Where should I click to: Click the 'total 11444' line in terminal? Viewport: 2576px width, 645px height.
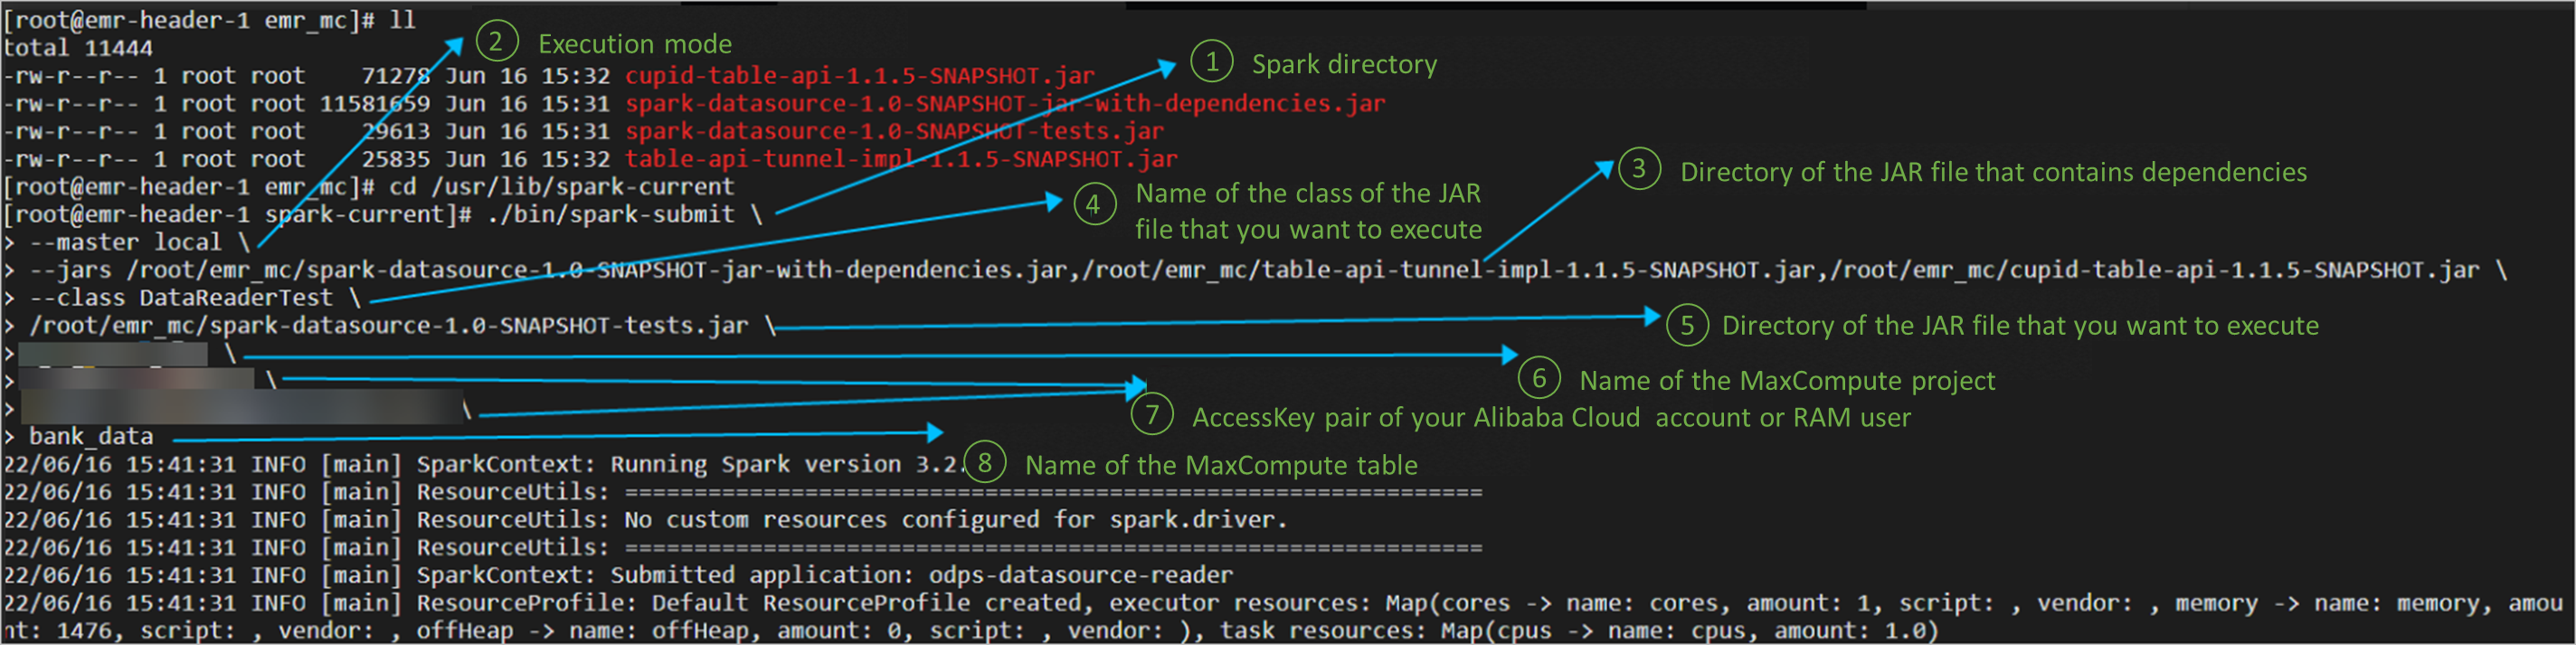coord(78,48)
